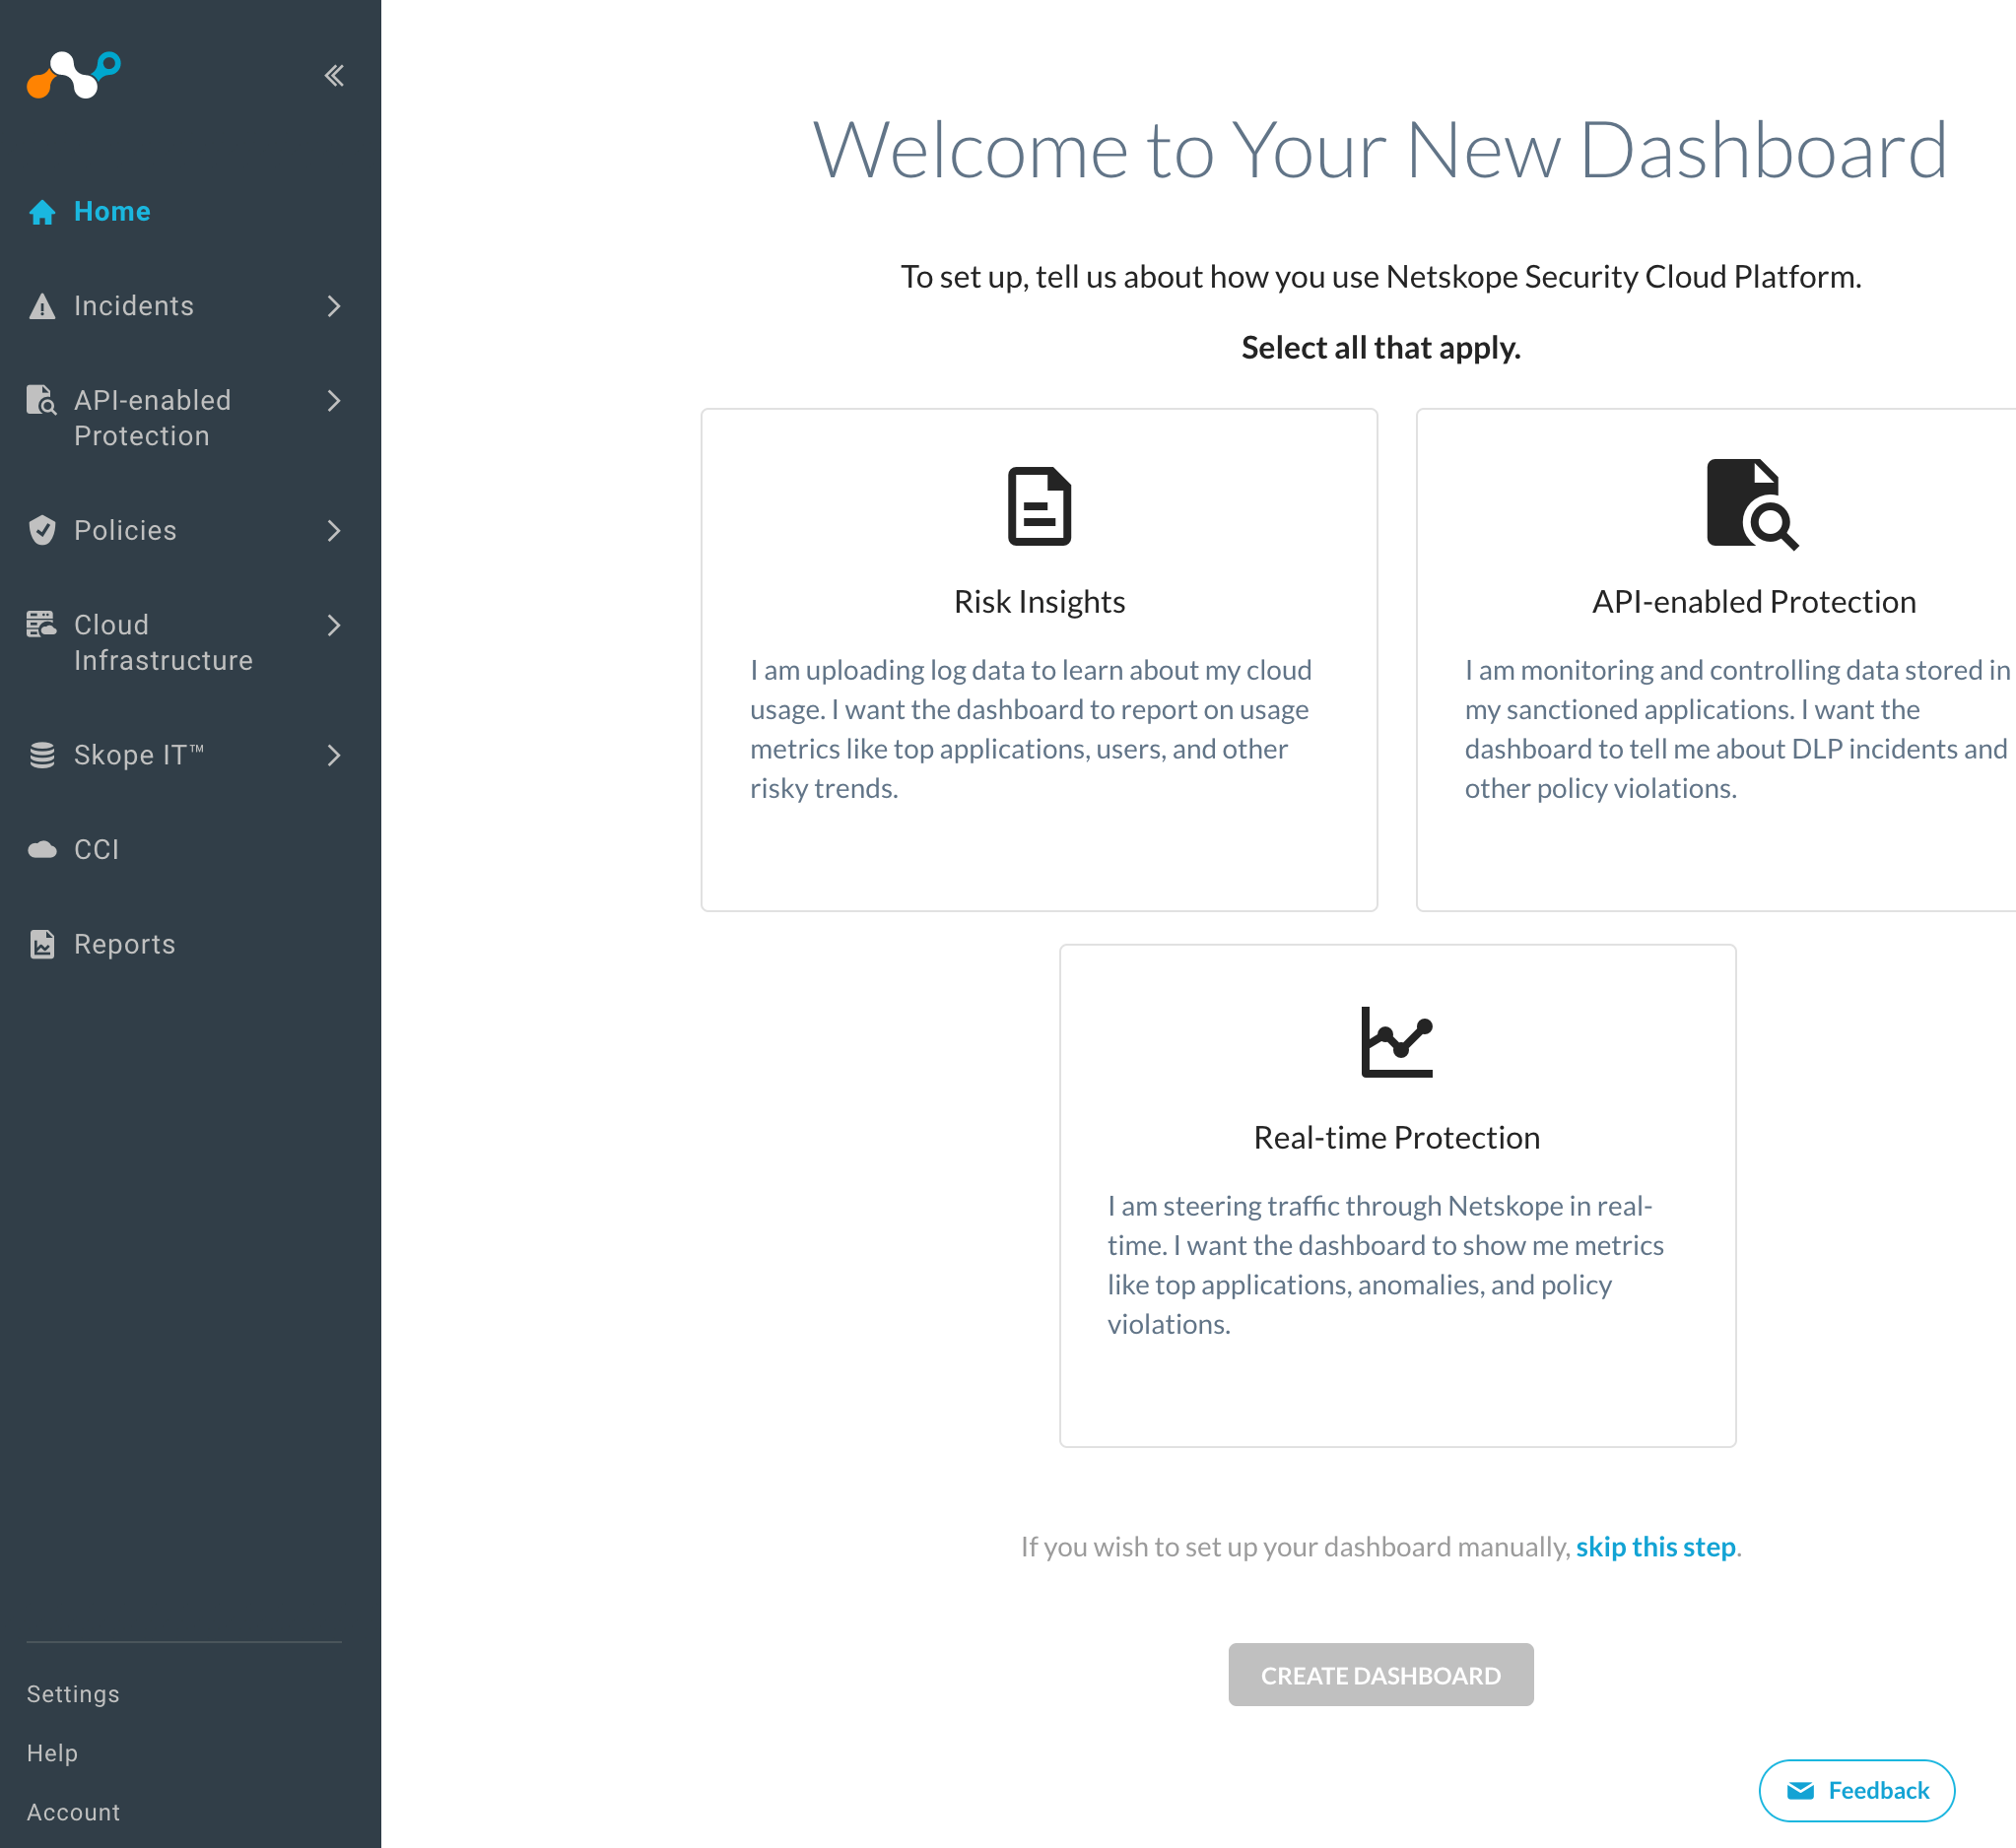
Task: Click the Netskope logo icon
Action: [x=73, y=75]
